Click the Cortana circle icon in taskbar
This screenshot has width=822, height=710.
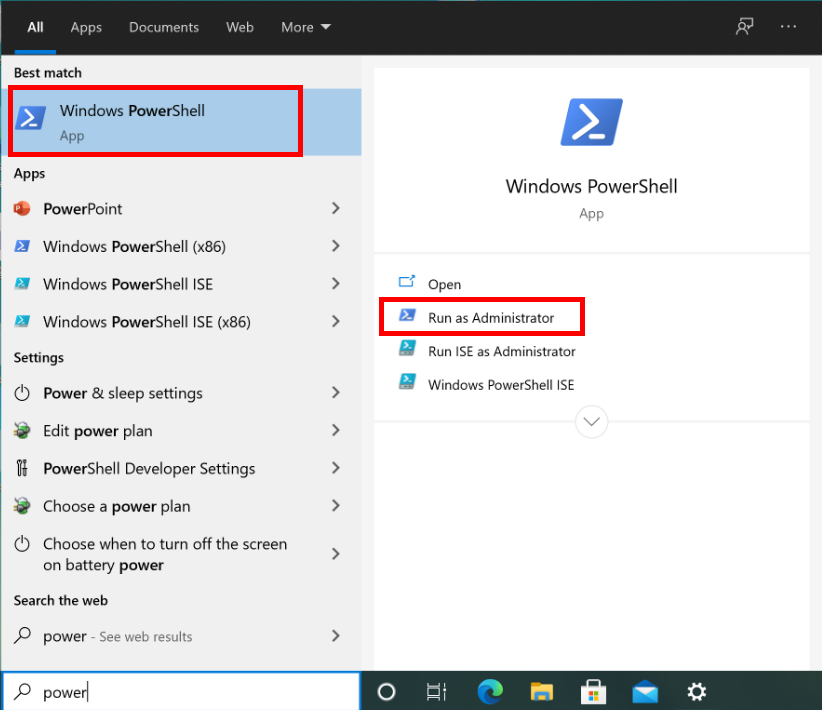(x=386, y=691)
